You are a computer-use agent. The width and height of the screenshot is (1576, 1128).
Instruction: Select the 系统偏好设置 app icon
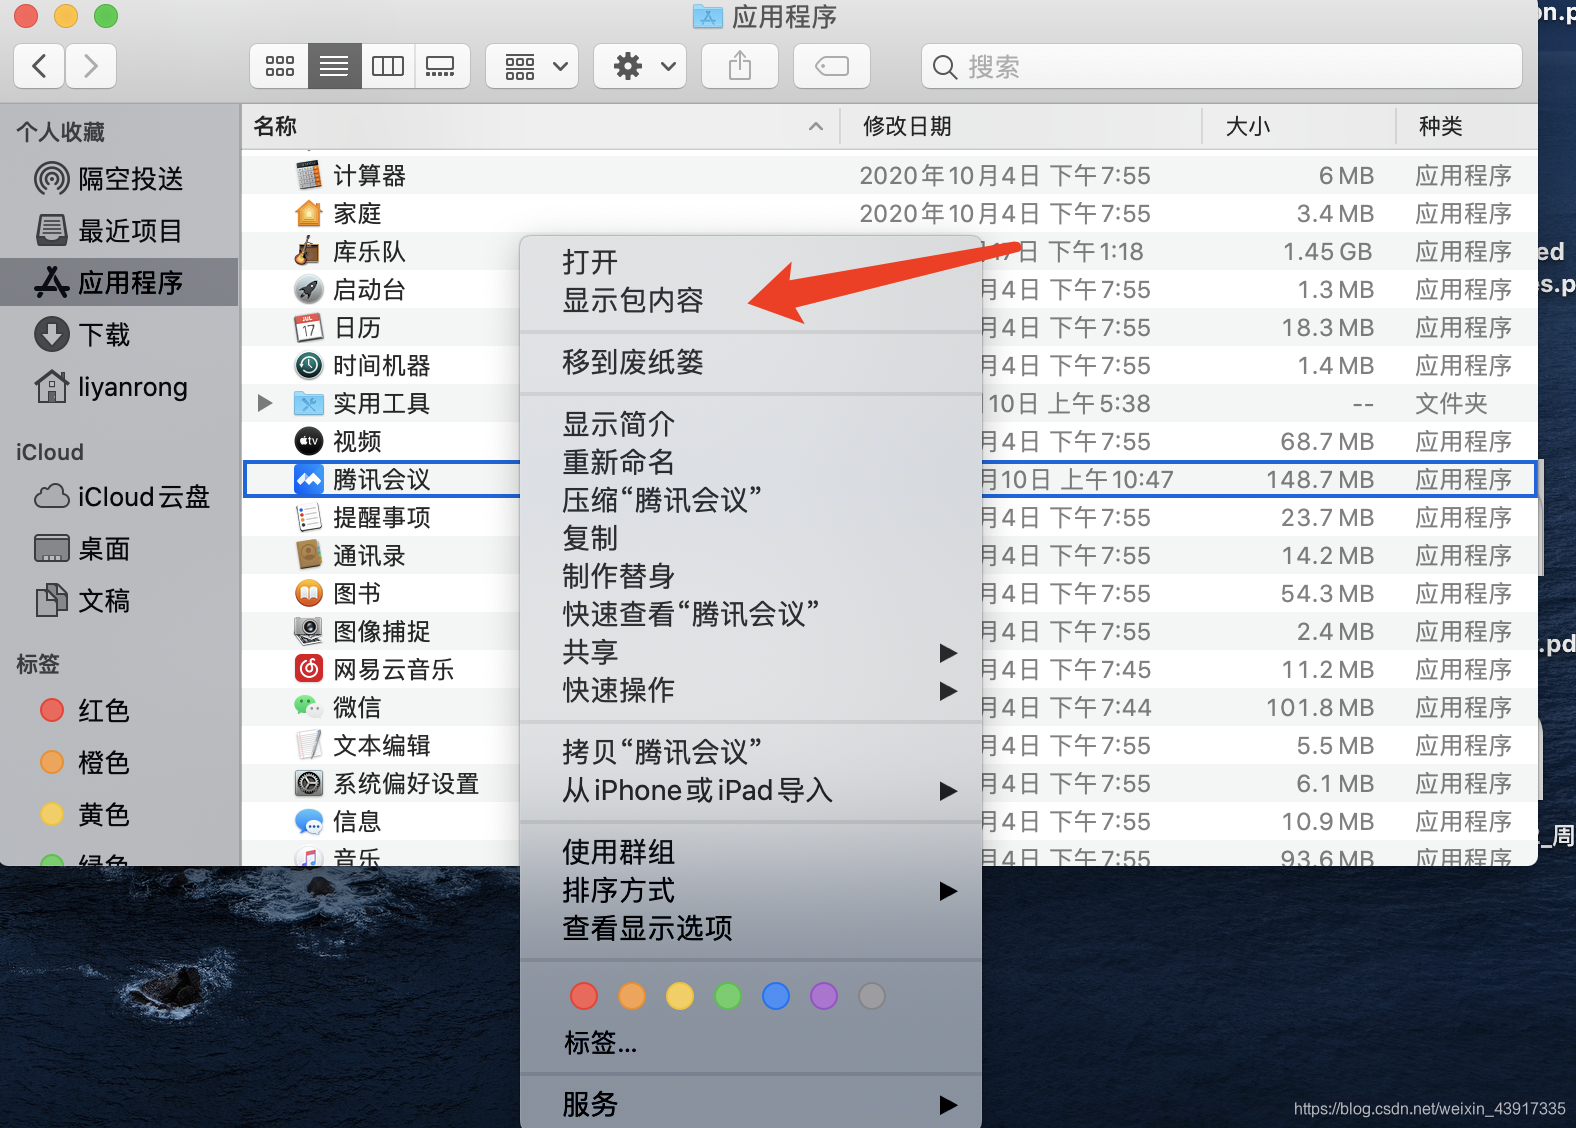309,783
